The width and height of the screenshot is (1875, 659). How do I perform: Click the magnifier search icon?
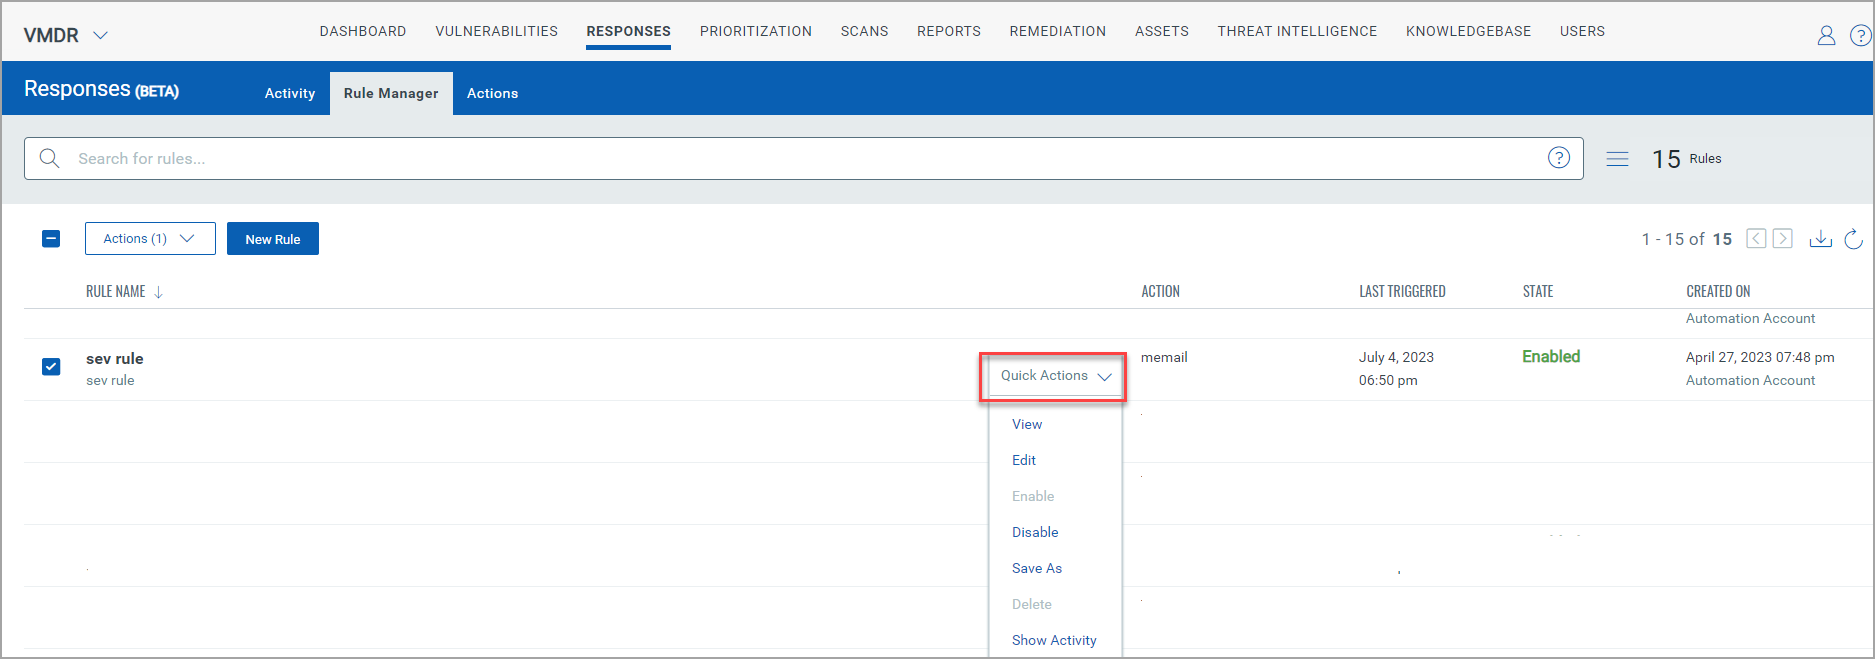tap(49, 158)
